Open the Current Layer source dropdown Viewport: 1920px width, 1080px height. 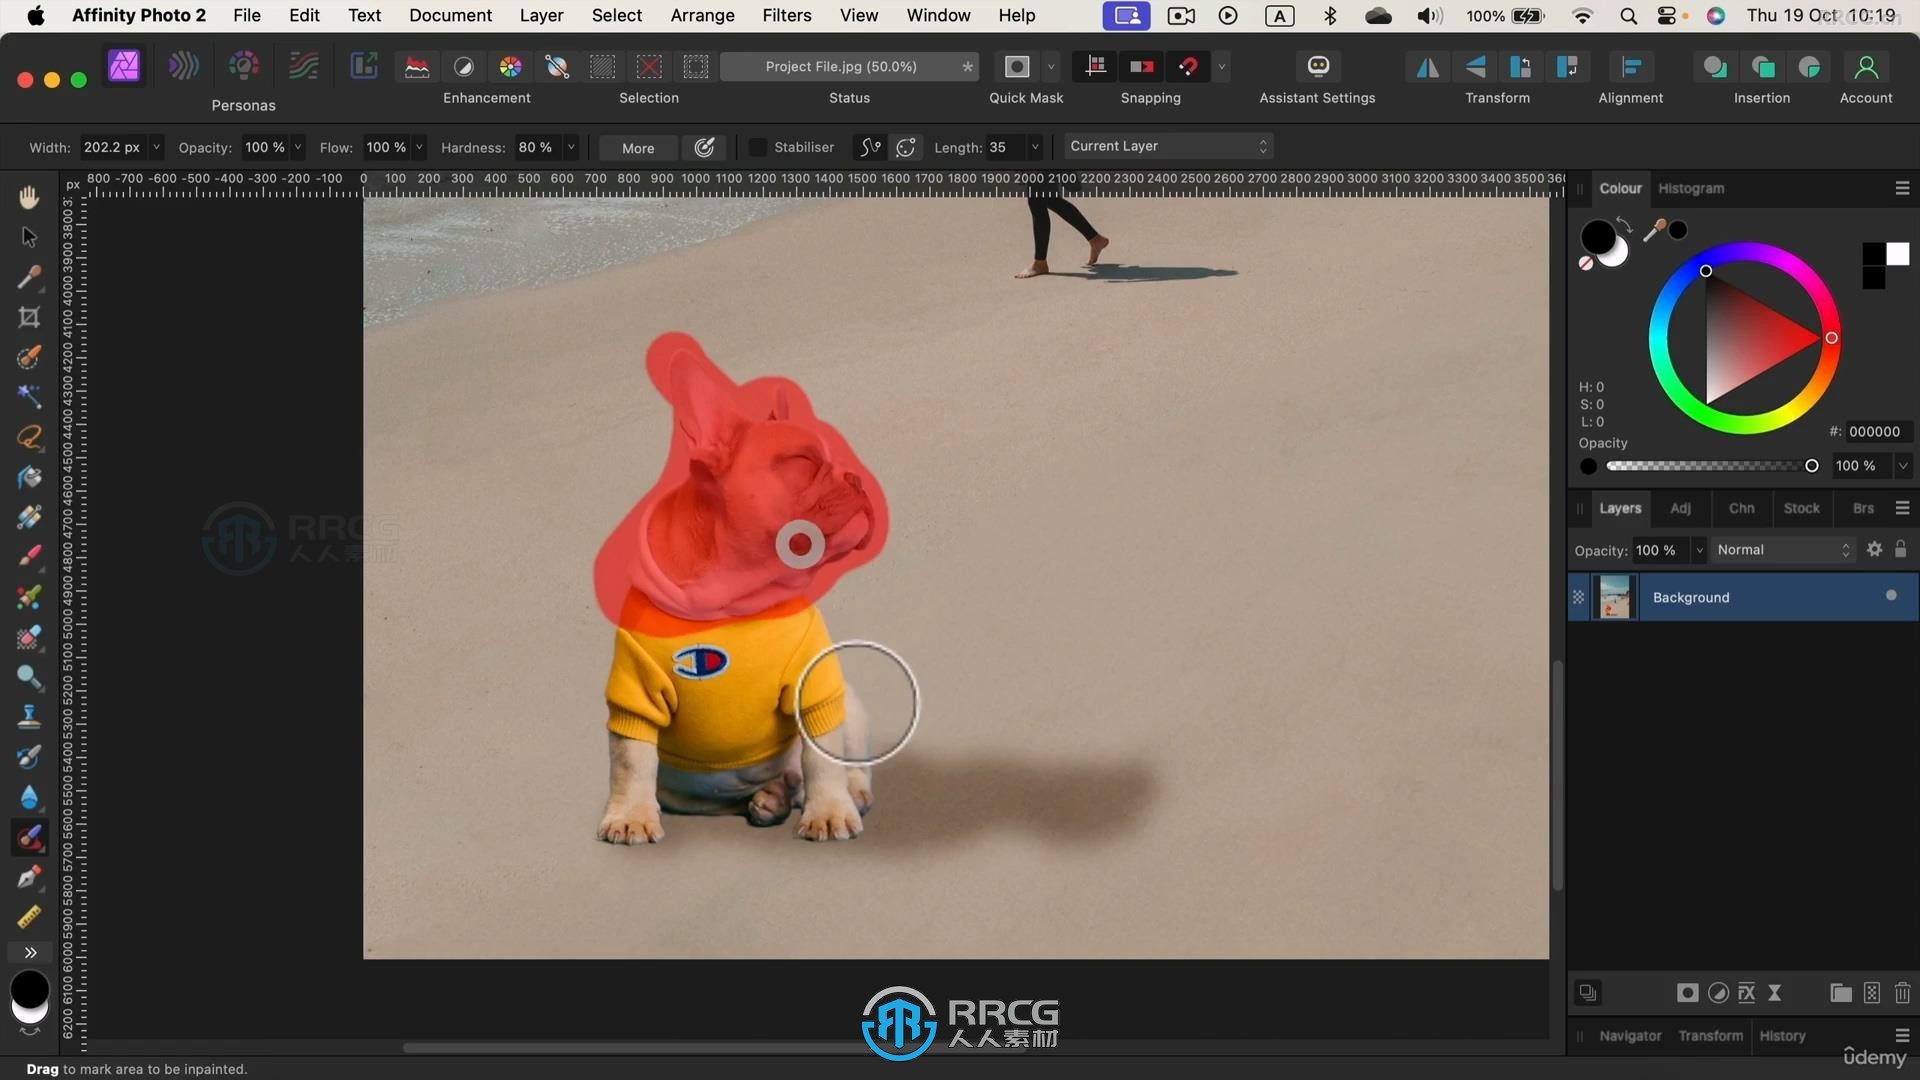(x=1168, y=146)
